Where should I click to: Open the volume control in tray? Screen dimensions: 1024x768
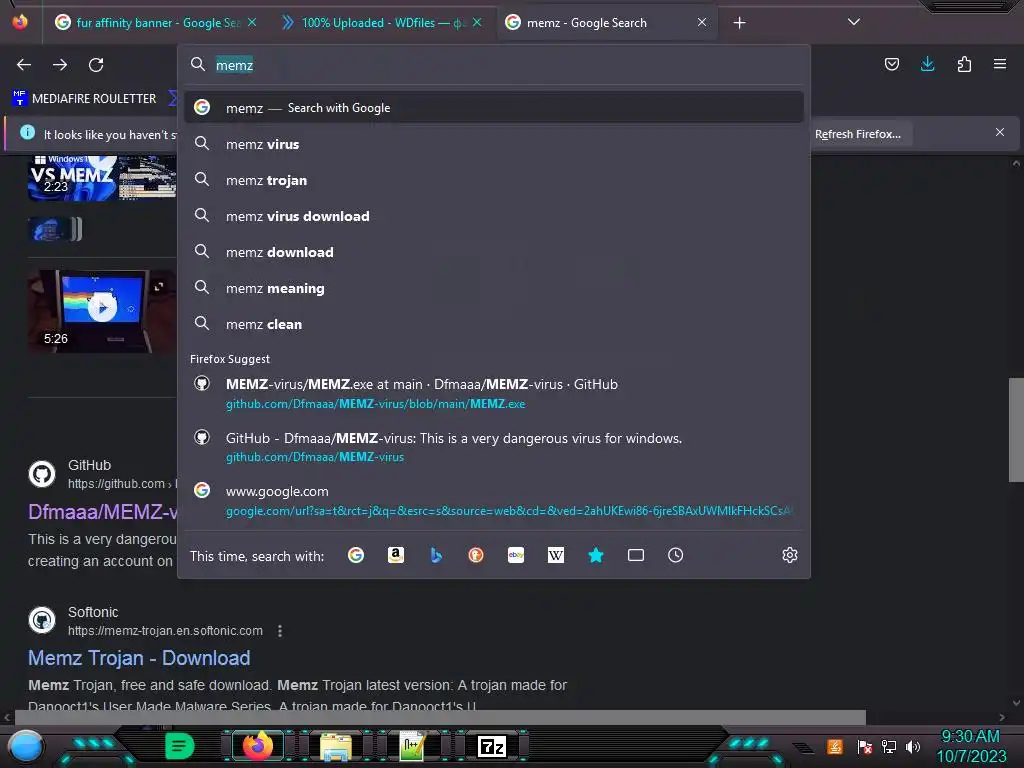point(912,746)
